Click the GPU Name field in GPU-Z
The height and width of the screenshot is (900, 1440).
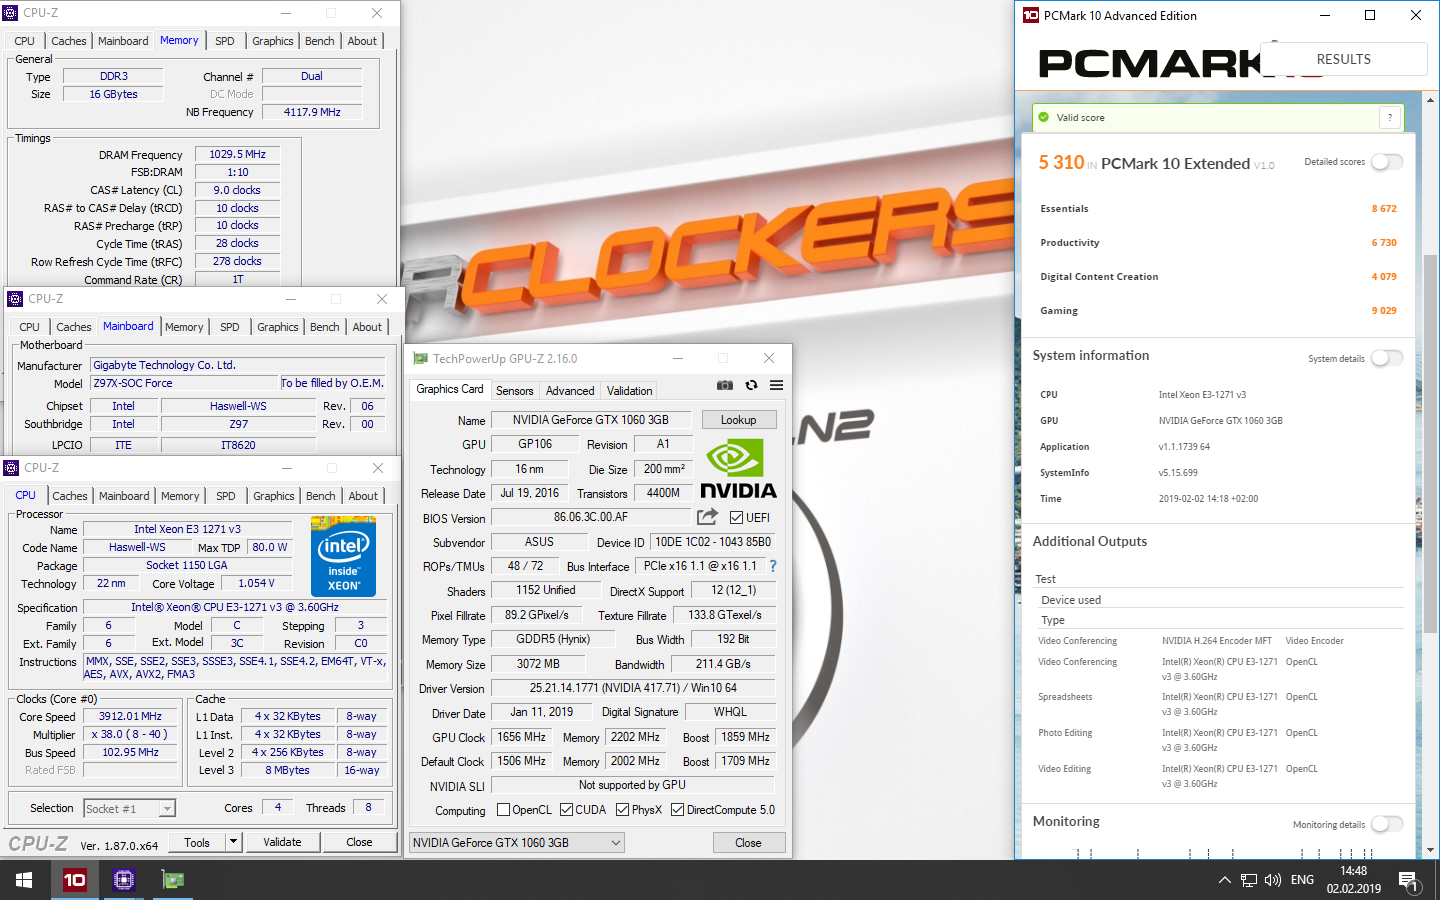tap(591, 420)
